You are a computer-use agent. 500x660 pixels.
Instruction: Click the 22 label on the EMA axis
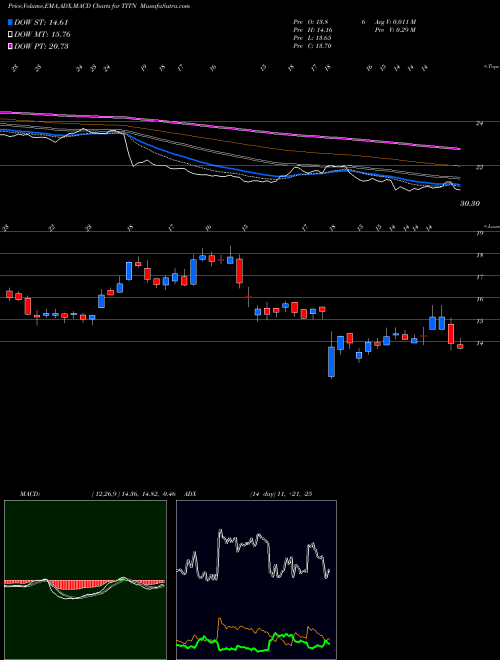coord(479,168)
